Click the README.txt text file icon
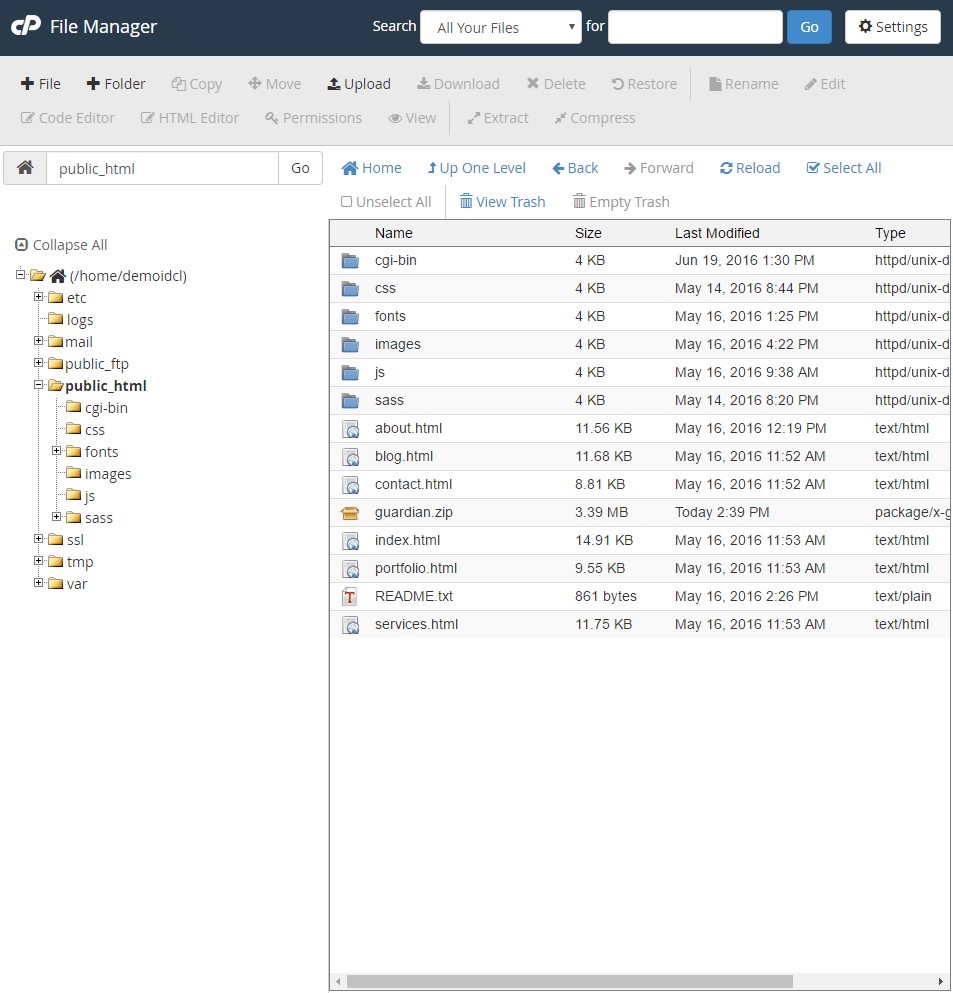953x993 pixels. pyautogui.click(x=350, y=596)
